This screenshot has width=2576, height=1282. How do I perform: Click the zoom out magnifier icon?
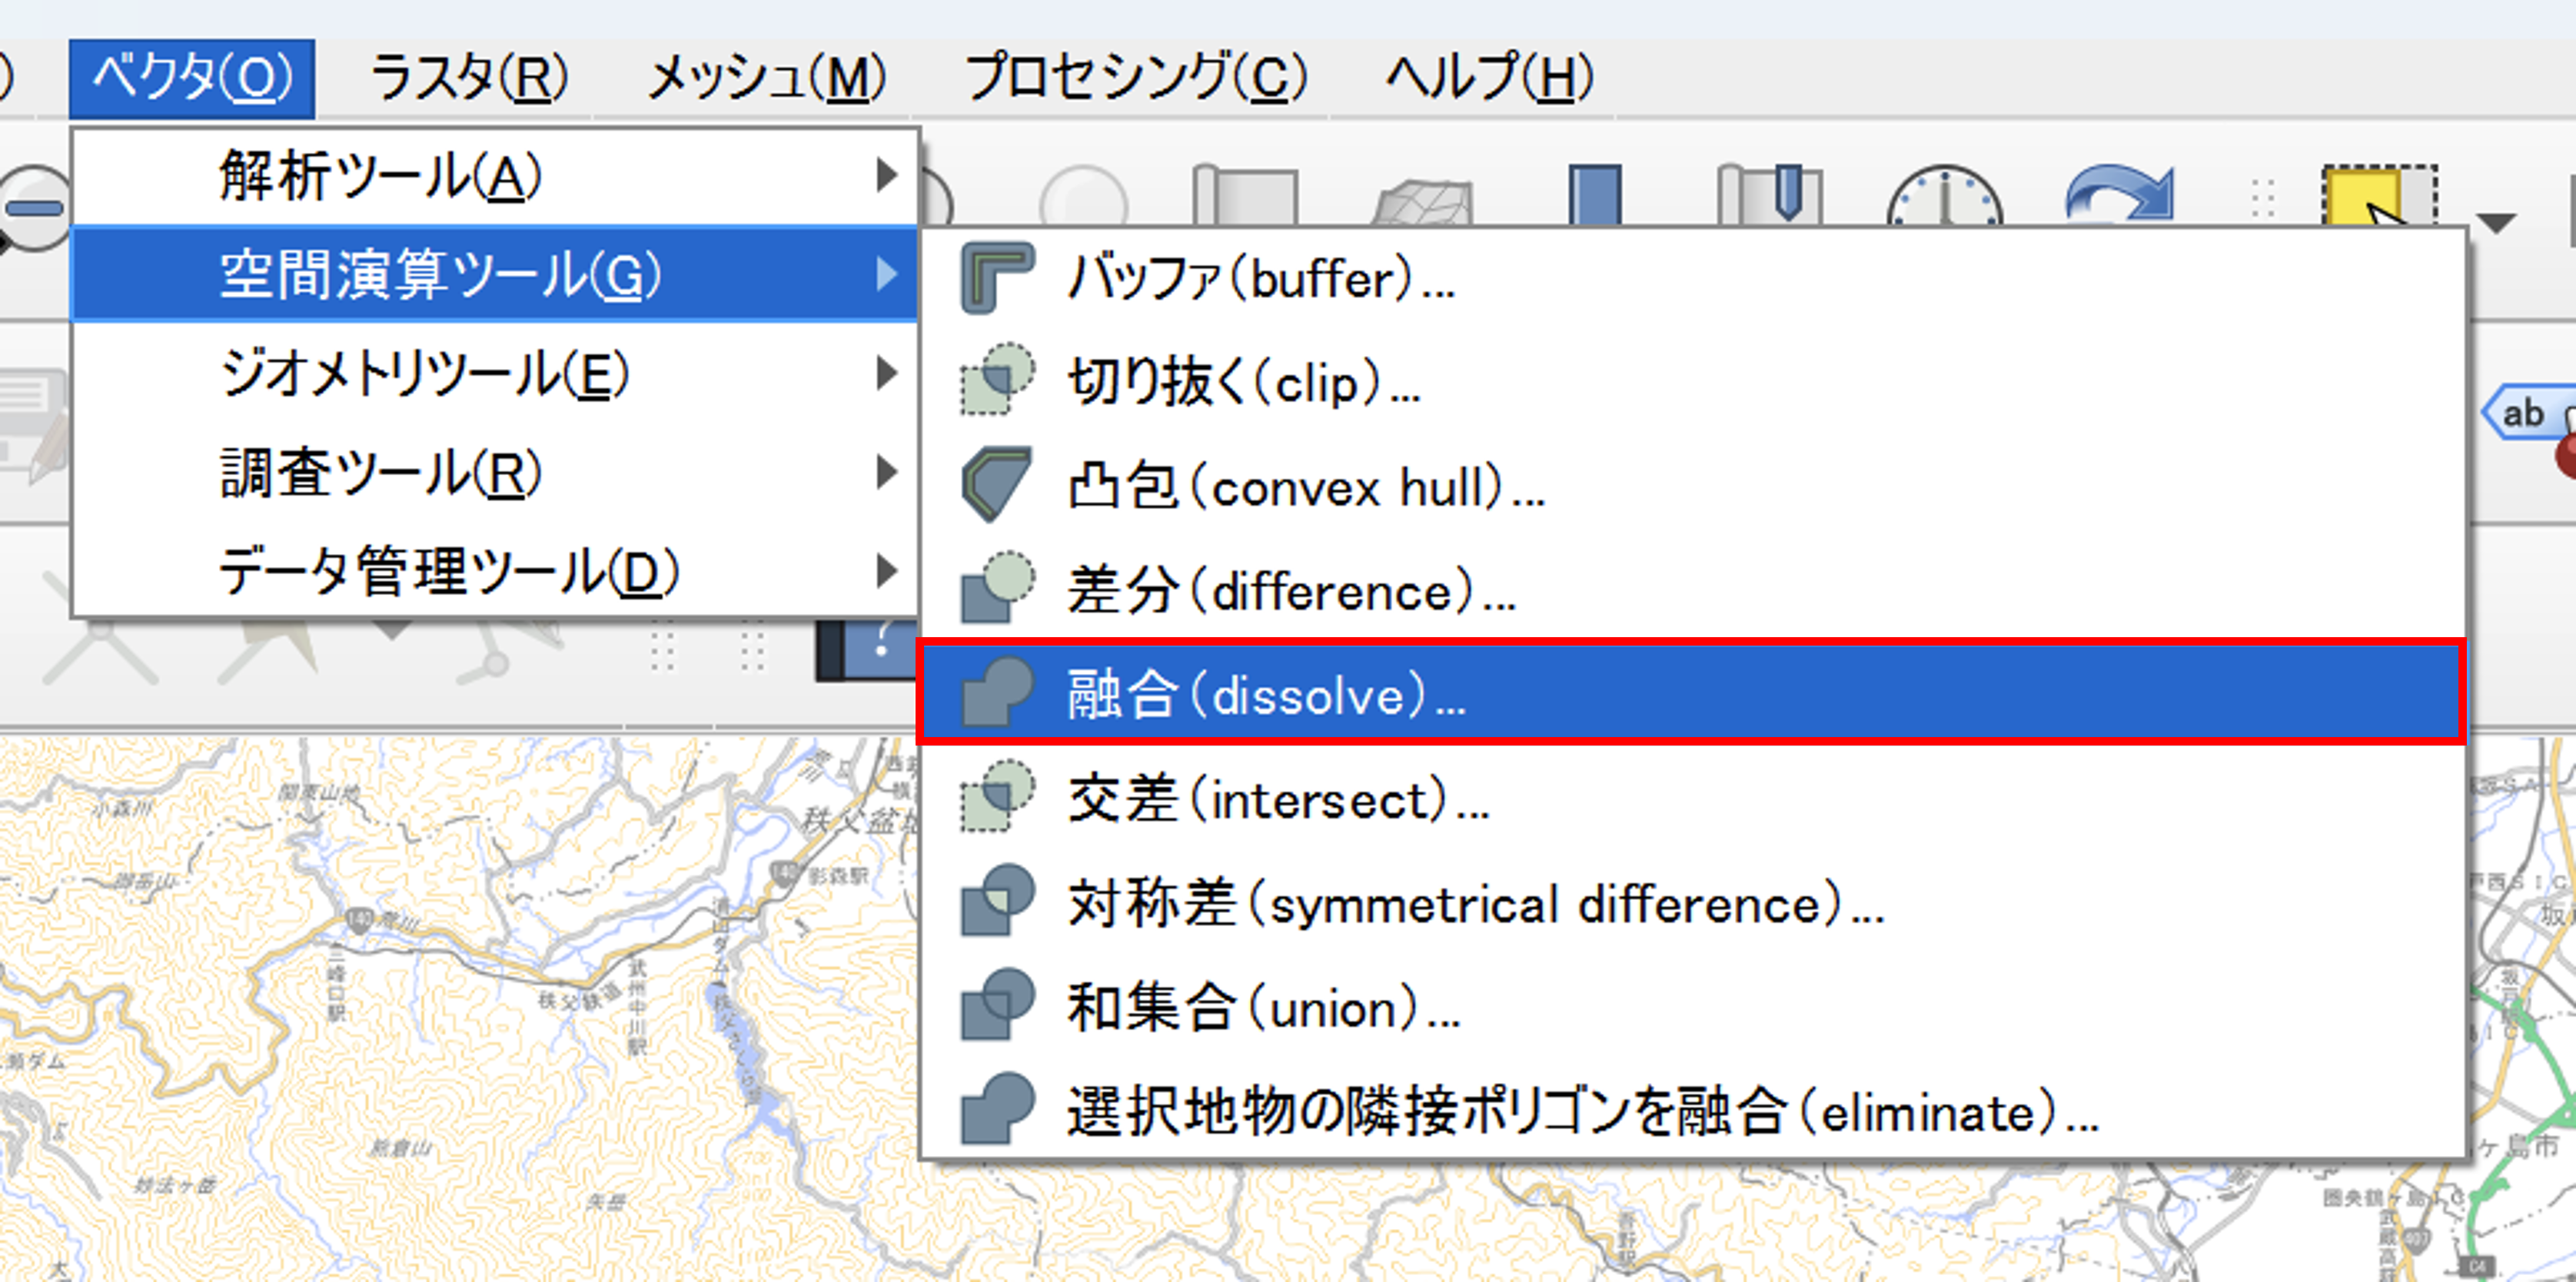[x=34, y=208]
